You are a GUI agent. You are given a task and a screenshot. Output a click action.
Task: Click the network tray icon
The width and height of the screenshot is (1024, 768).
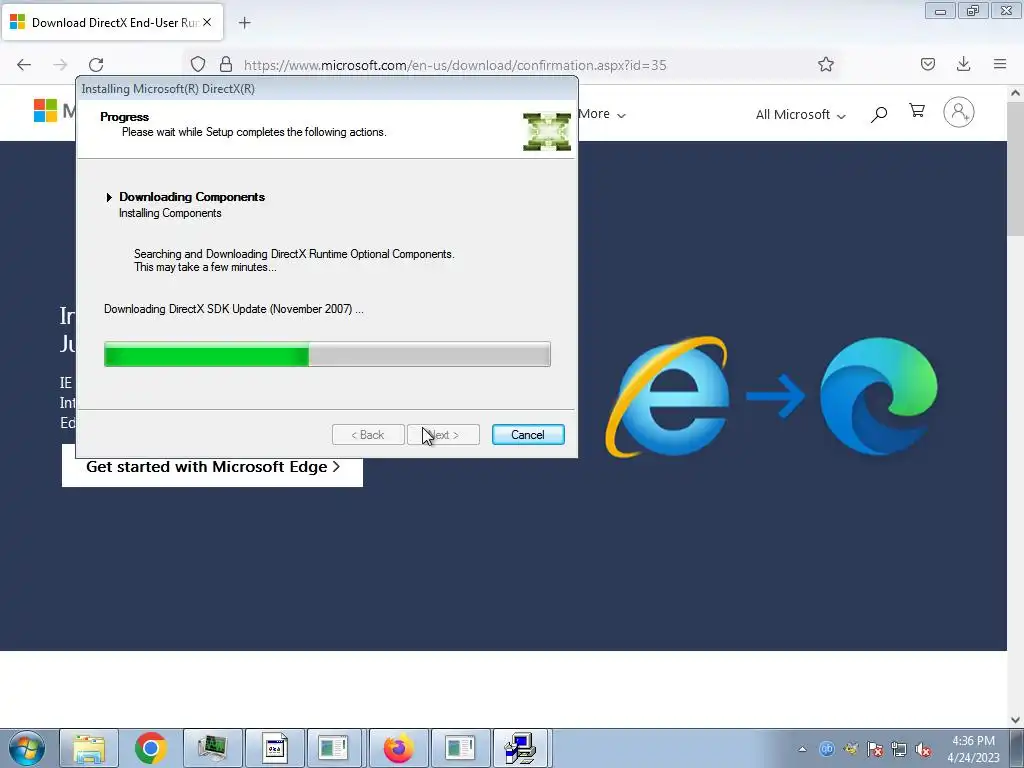tap(899, 749)
